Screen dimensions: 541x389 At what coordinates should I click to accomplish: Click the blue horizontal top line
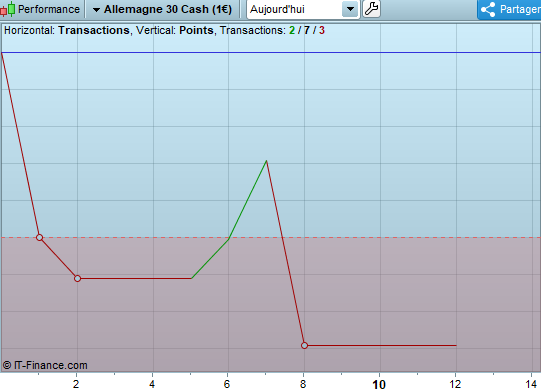tap(270, 52)
